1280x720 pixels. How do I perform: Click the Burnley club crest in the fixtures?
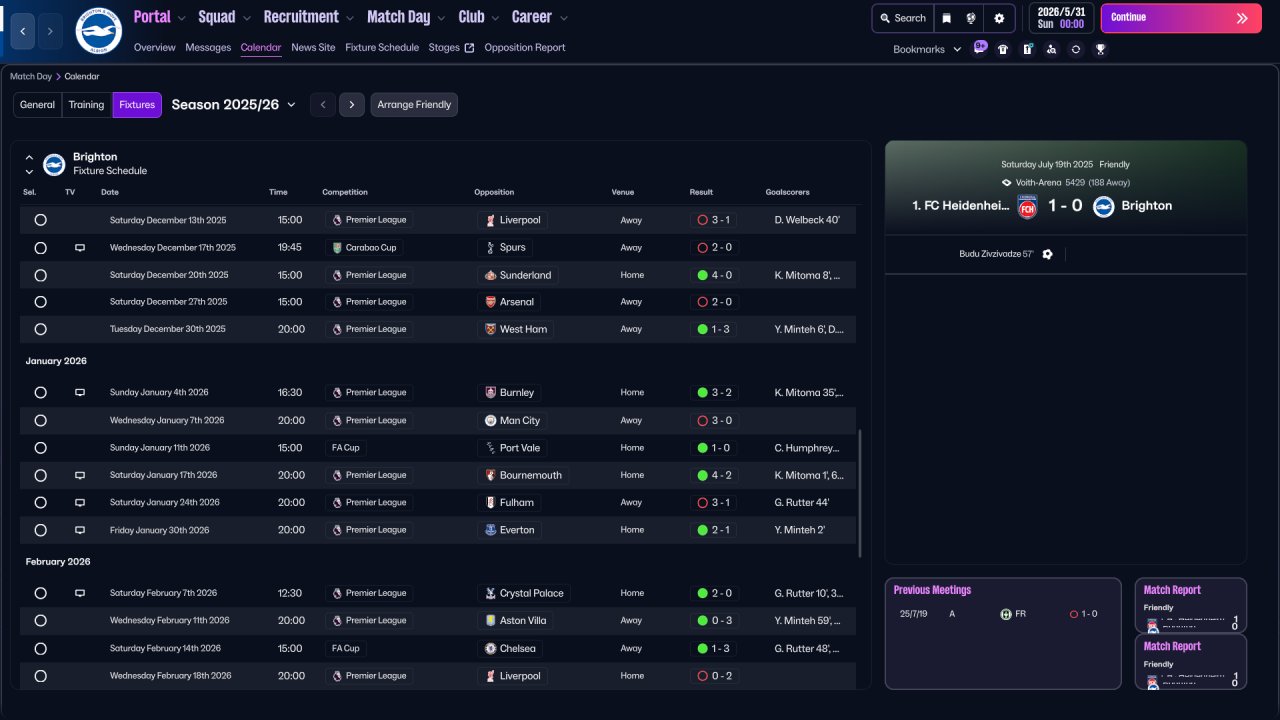click(490, 393)
